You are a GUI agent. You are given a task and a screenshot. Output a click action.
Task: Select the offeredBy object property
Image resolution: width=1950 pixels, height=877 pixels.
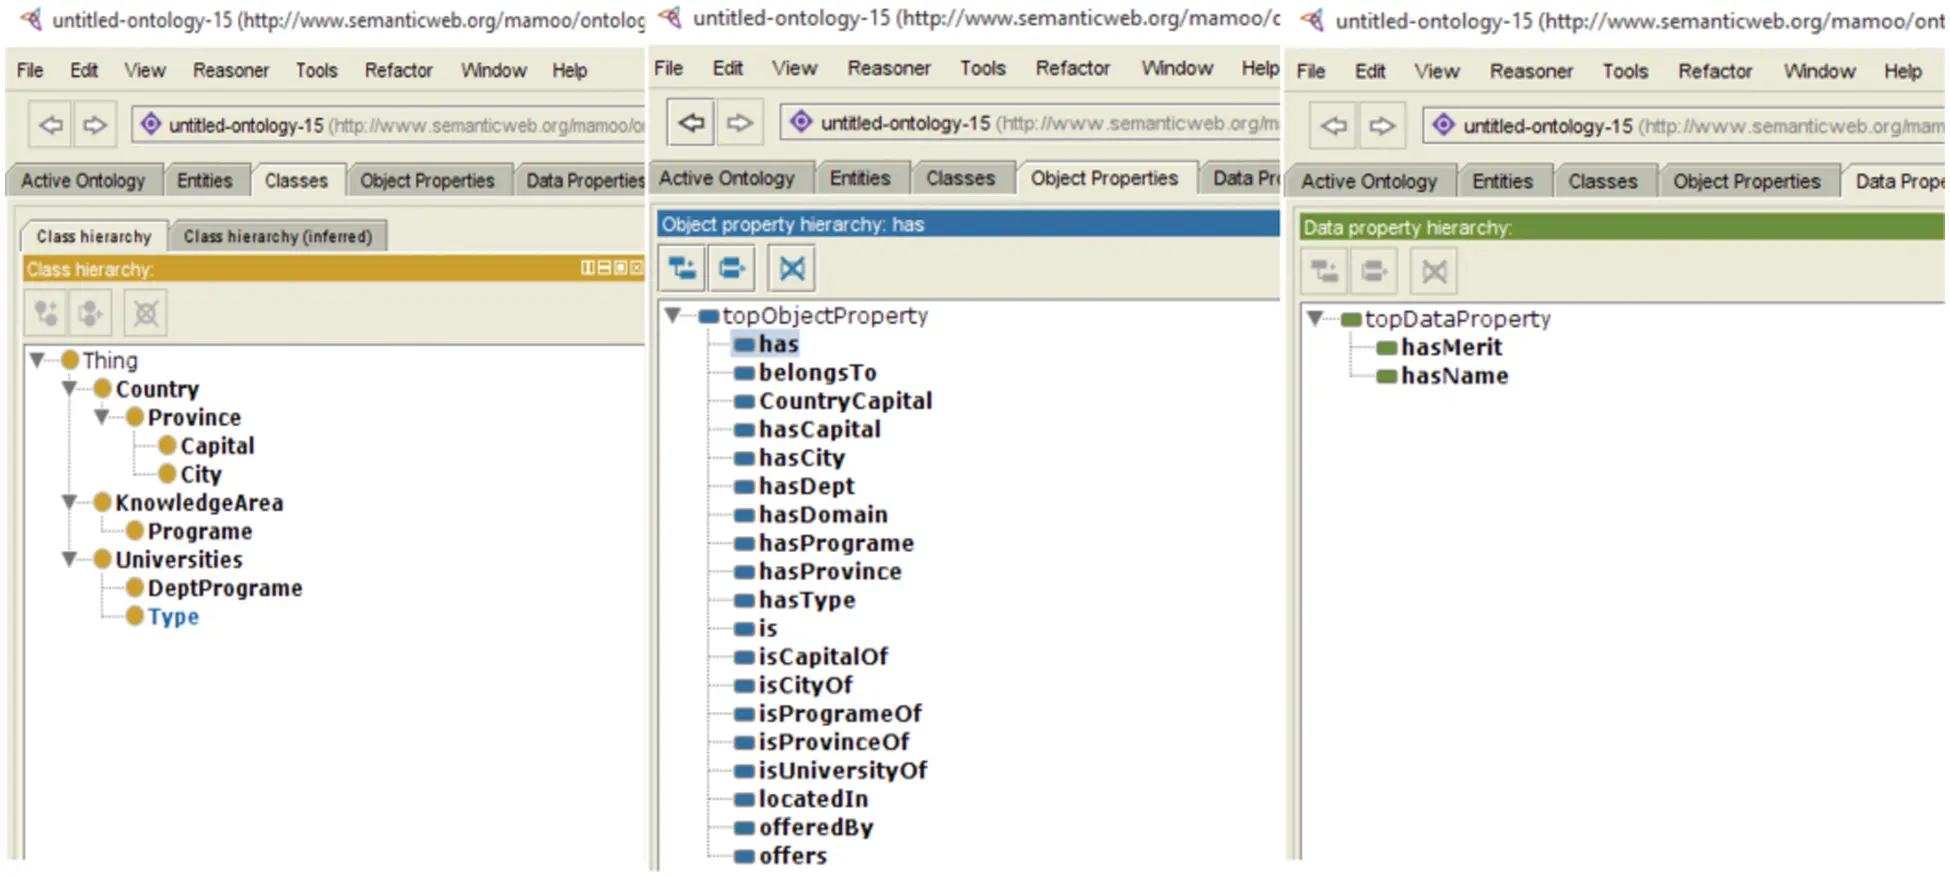point(816,827)
